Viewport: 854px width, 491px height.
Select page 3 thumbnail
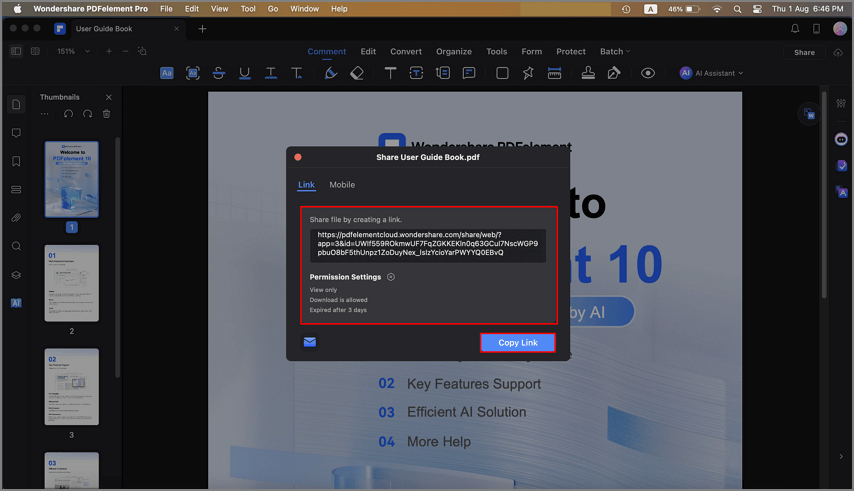71,386
